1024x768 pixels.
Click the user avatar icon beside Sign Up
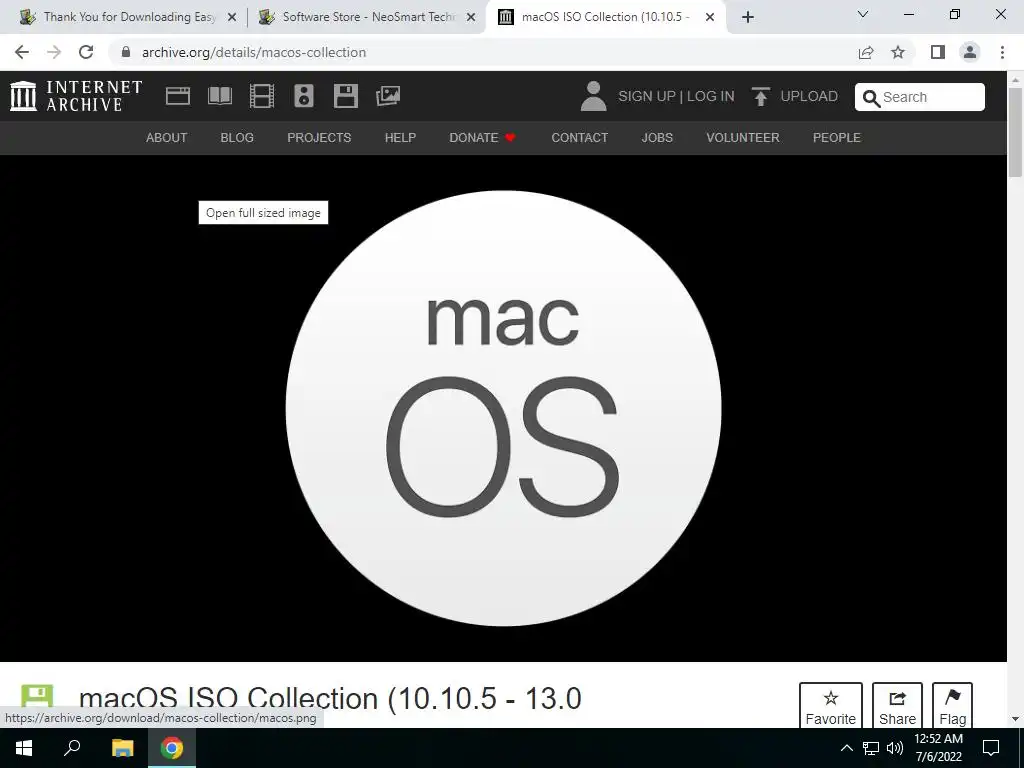click(x=593, y=96)
